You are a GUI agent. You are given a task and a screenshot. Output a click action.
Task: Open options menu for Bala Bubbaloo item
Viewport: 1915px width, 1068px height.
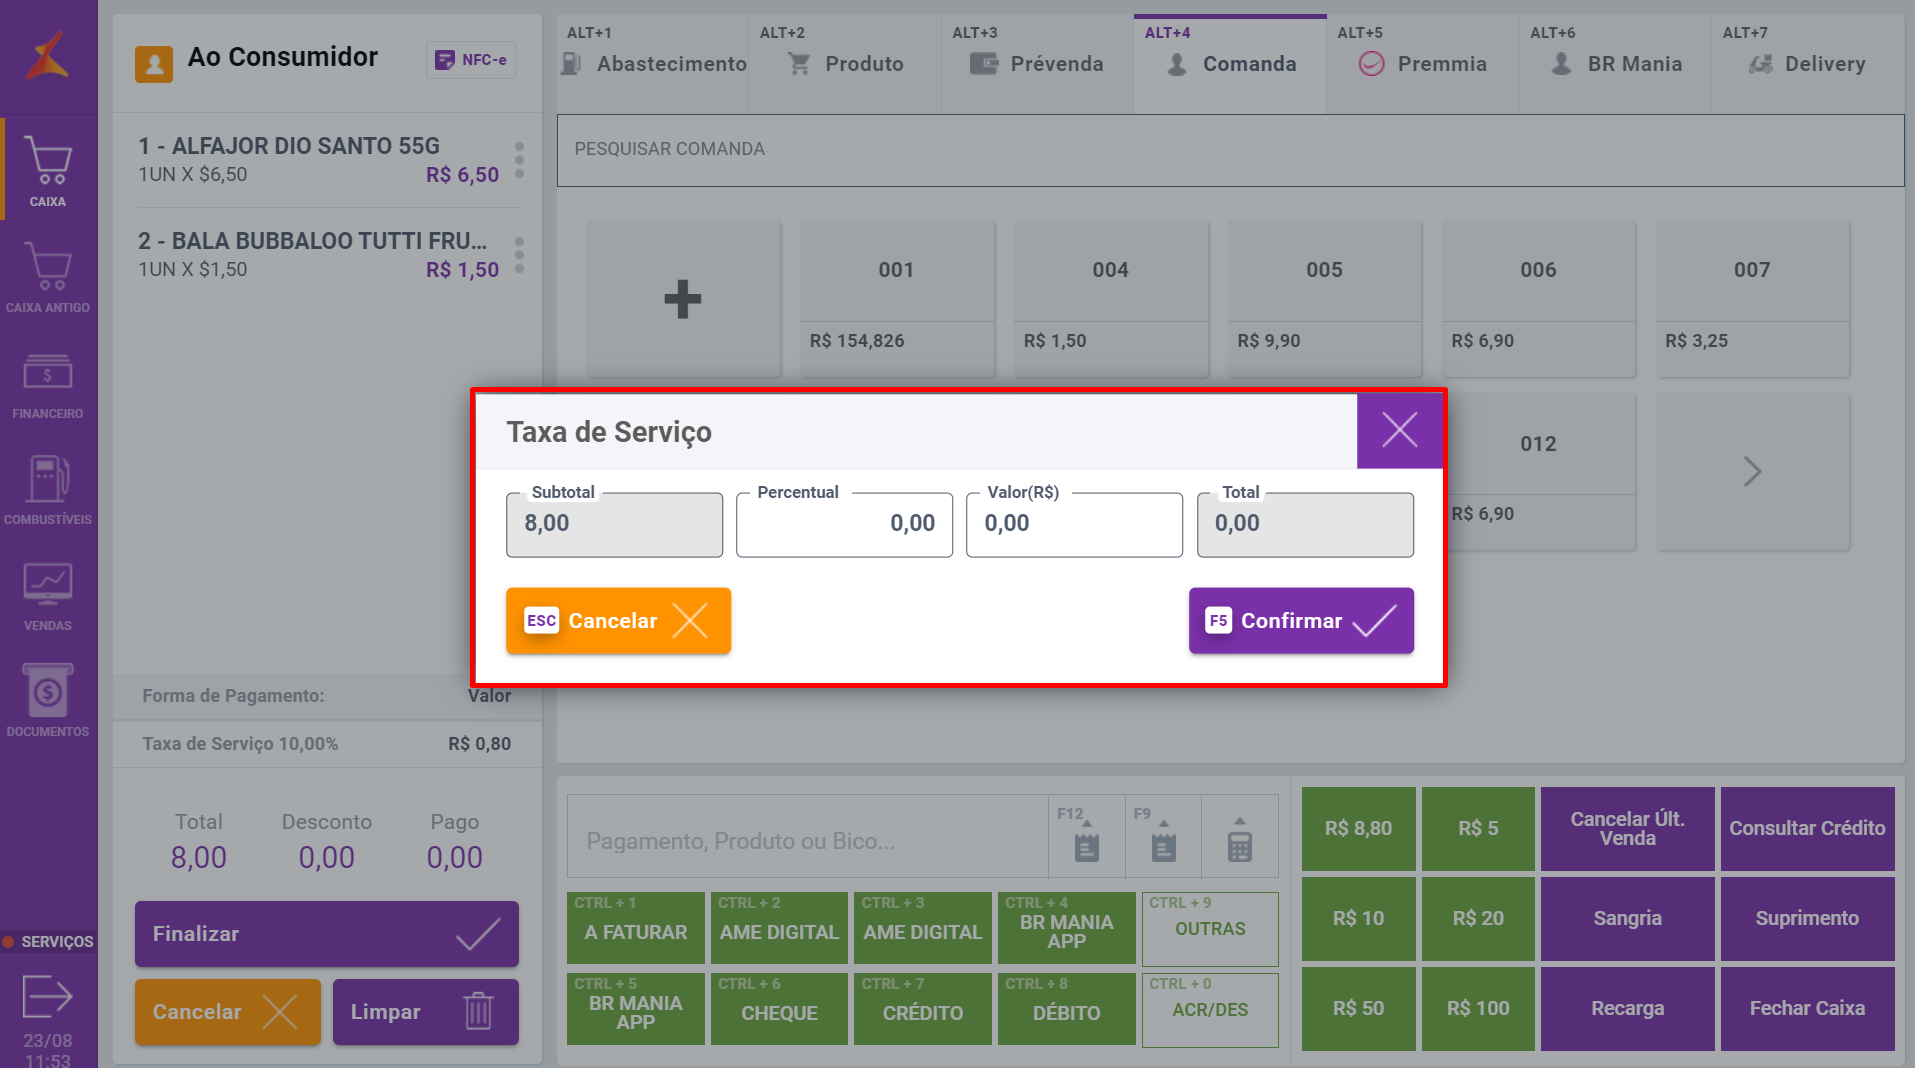point(519,255)
